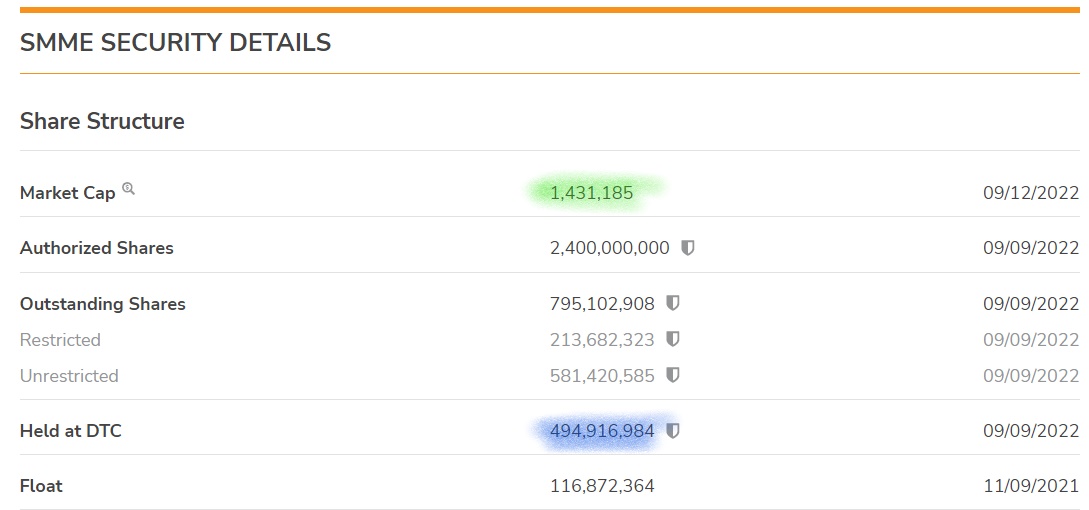
Task: Click the shield icon beside Restricted shares value
Action: coord(672,339)
